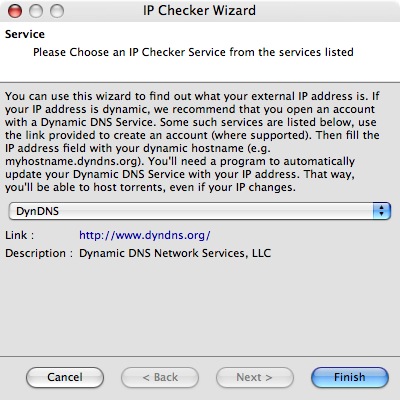Click 'you'll be able to host torrents' sentence

click(x=150, y=187)
